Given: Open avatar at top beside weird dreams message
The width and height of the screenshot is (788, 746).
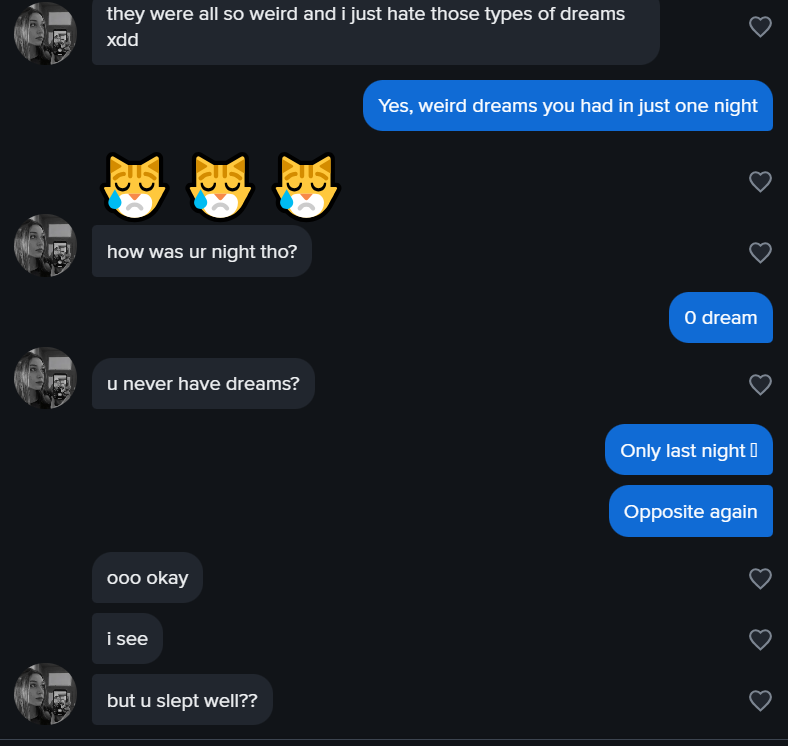Looking at the screenshot, I should click(45, 33).
